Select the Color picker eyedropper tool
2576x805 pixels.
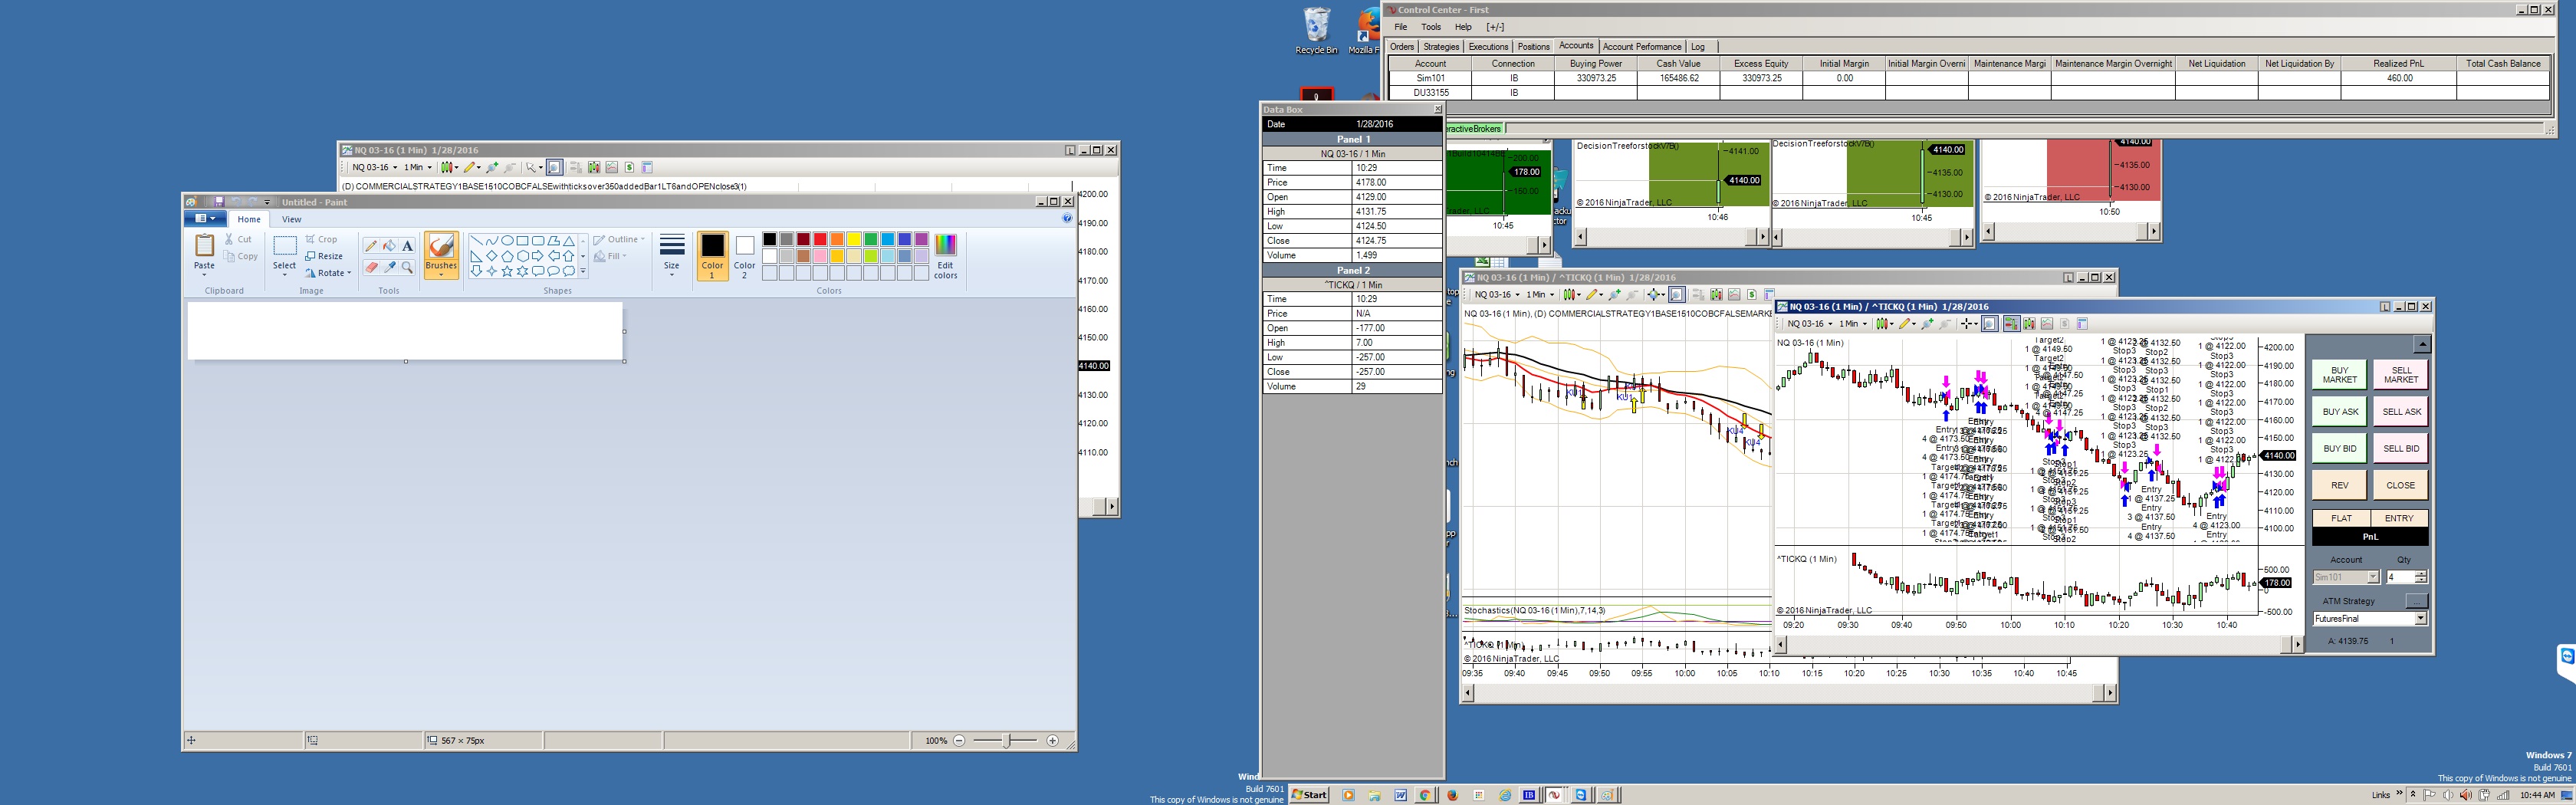click(389, 267)
